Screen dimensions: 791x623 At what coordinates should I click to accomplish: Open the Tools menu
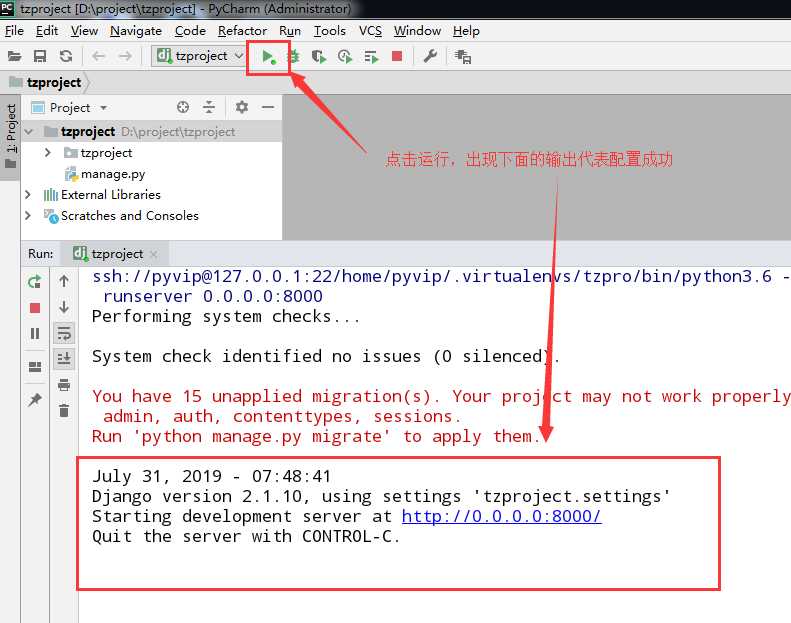click(x=329, y=31)
